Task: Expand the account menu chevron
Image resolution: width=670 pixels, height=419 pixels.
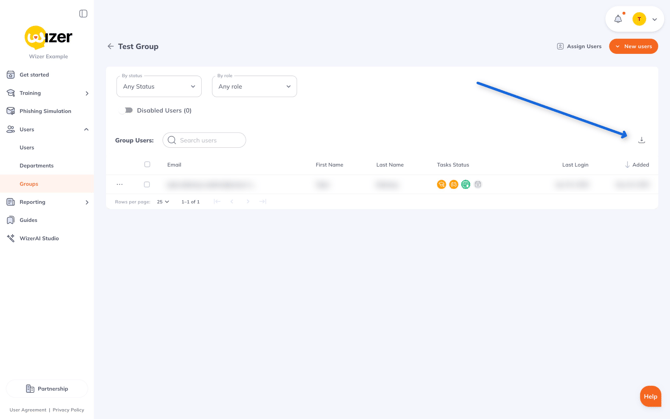Action: click(654, 19)
